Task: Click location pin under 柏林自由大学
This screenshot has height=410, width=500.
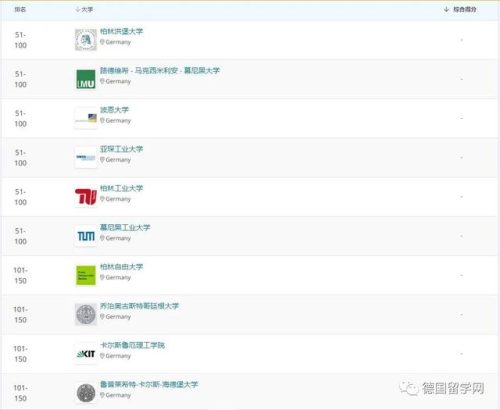Action: 102,277
